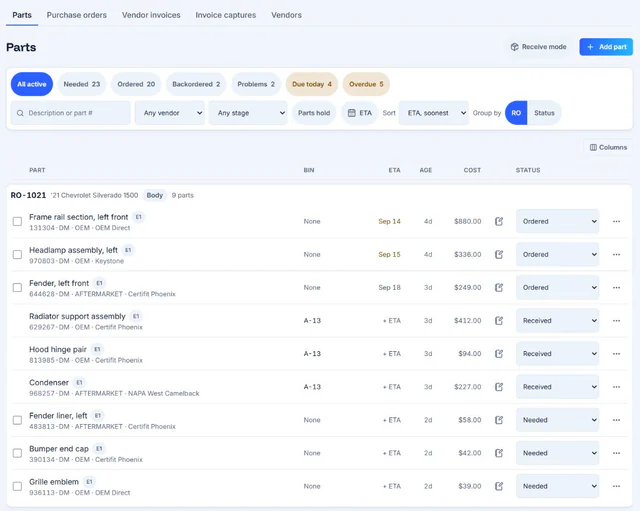
Task: Filter by Problems 2
Action: pos(256,84)
